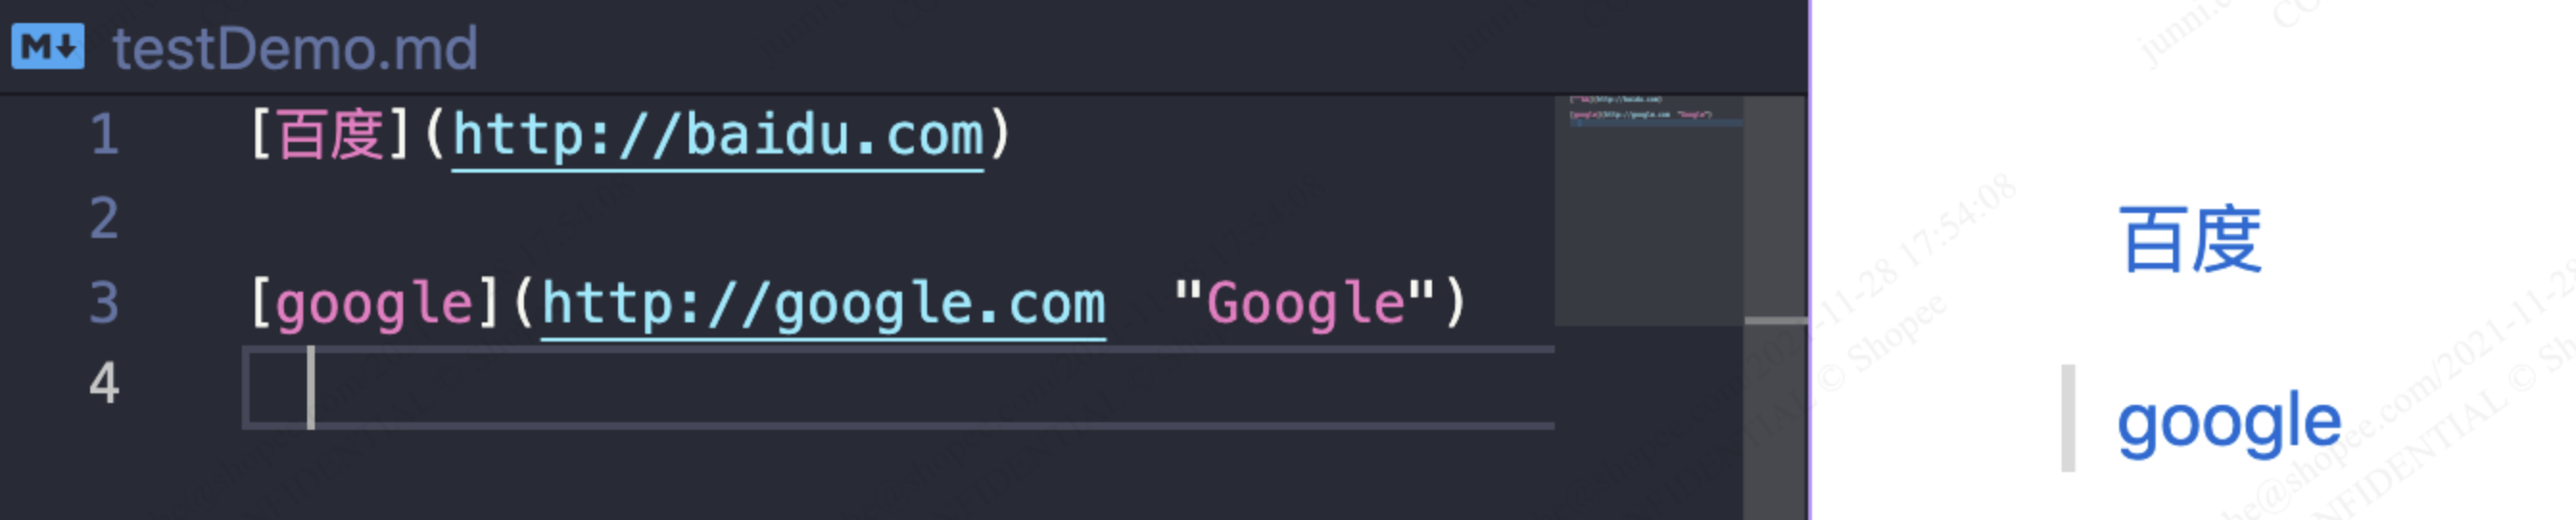
Task: Click the 百度 link text in editor
Action: (x=330, y=136)
